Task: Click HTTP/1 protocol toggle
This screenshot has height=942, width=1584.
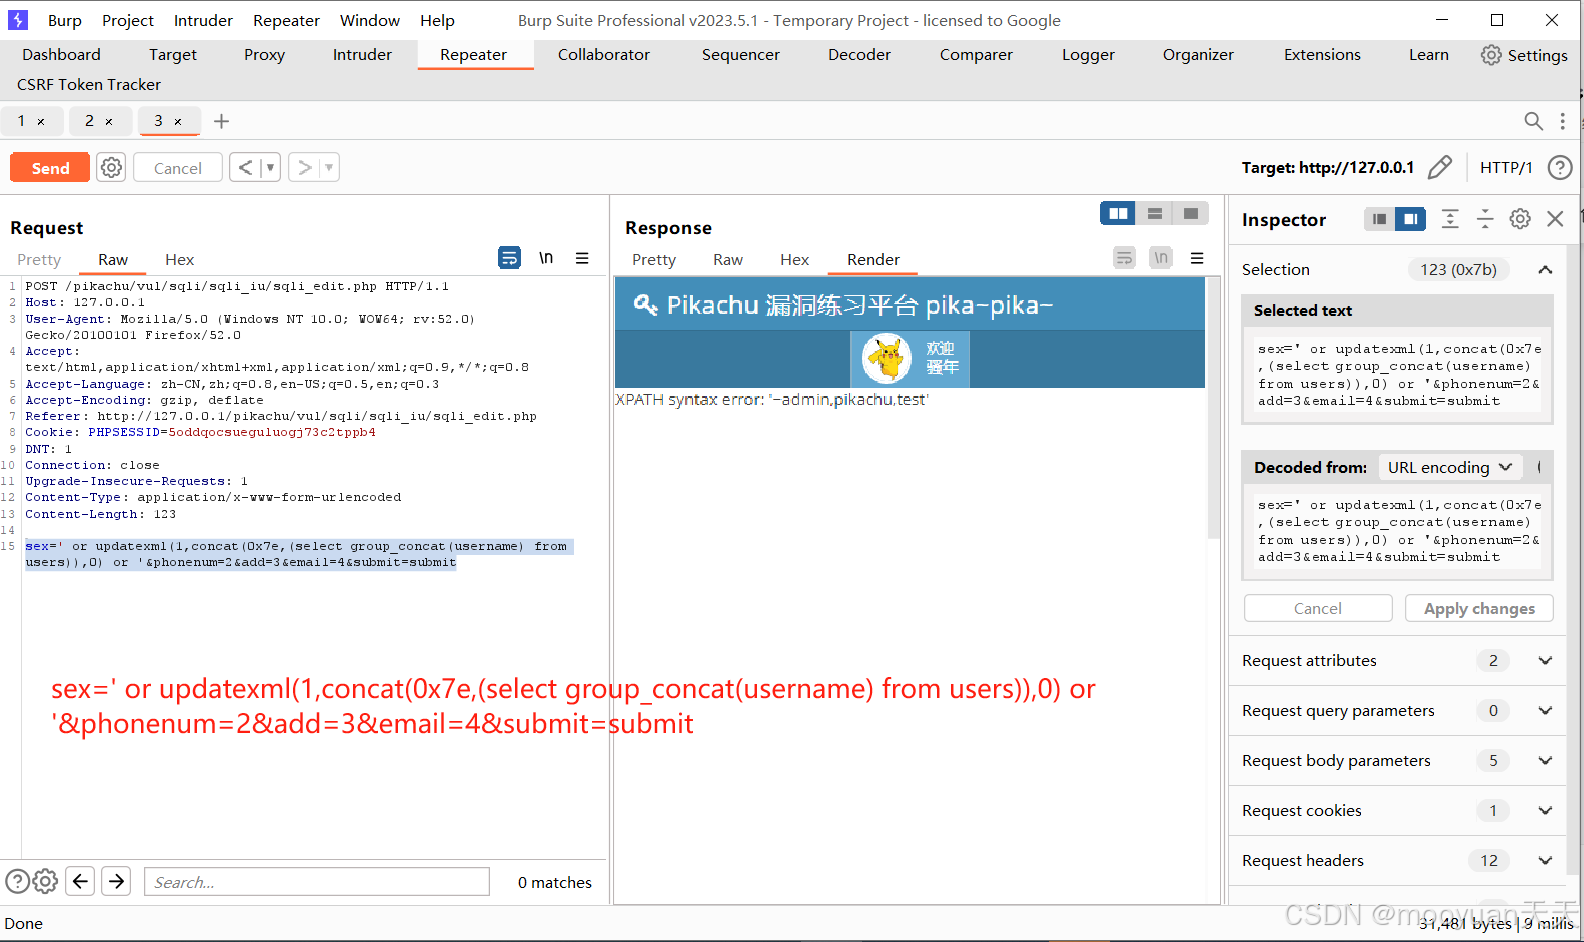Action: pyautogui.click(x=1506, y=167)
